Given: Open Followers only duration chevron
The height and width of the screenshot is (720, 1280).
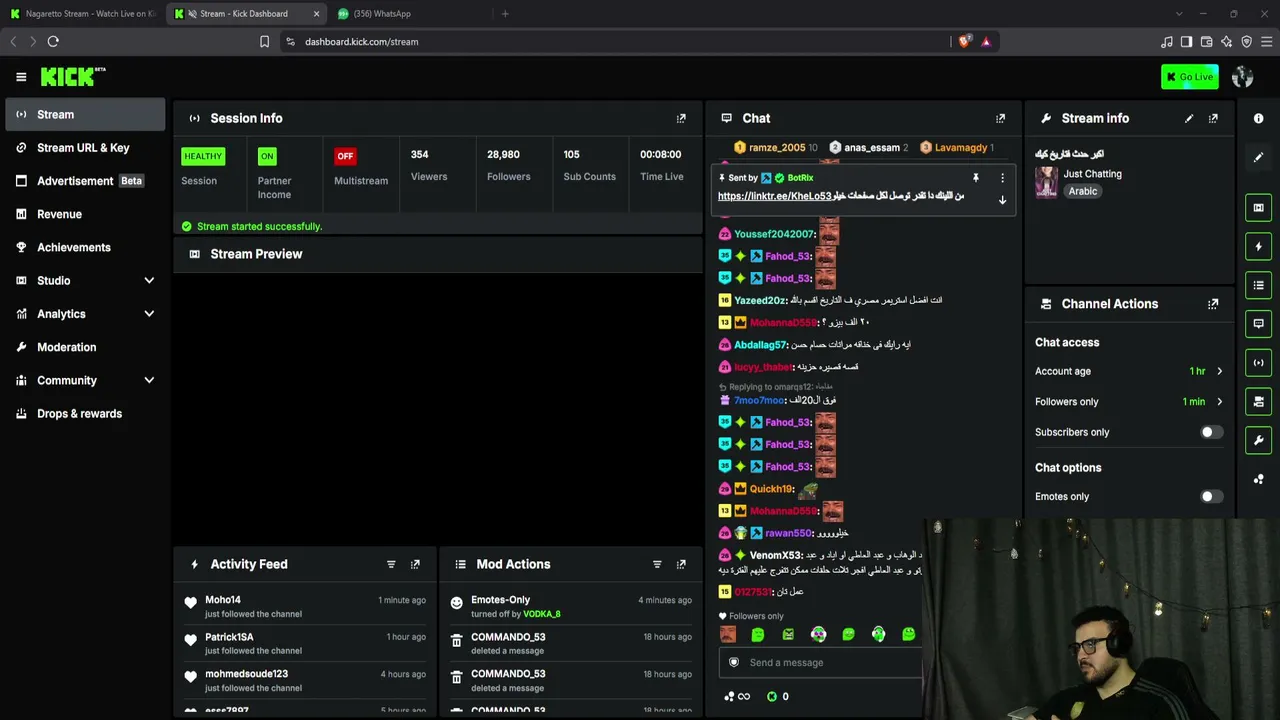Looking at the screenshot, I should (x=1219, y=402).
